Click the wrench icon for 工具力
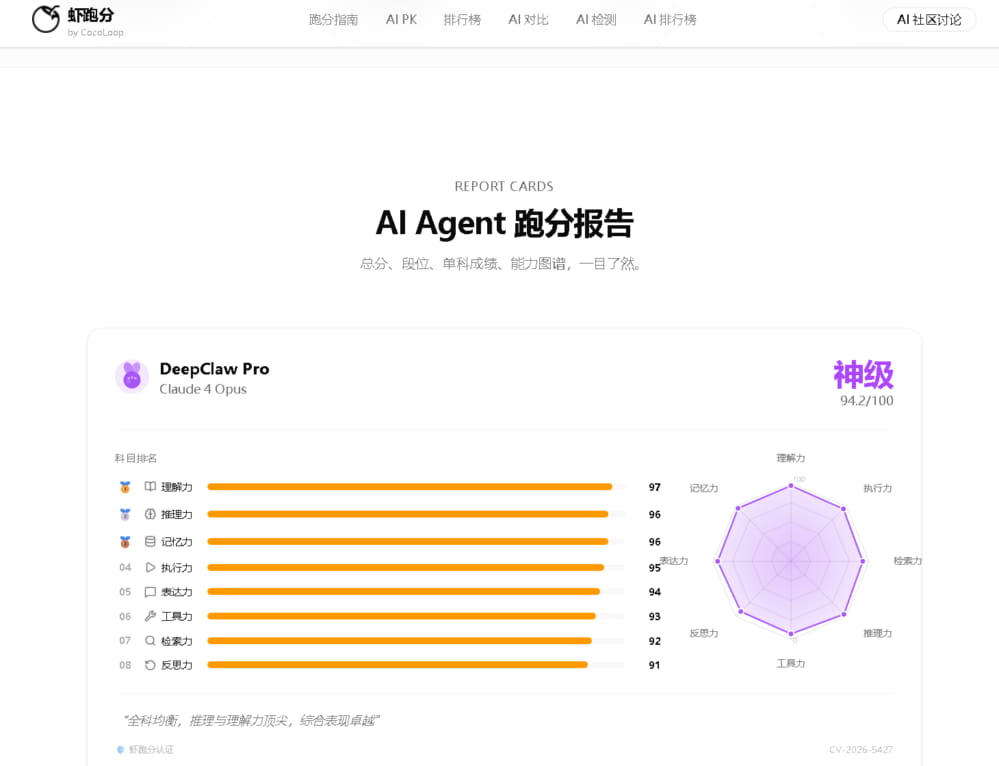The image size is (999, 766). pyautogui.click(x=150, y=616)
